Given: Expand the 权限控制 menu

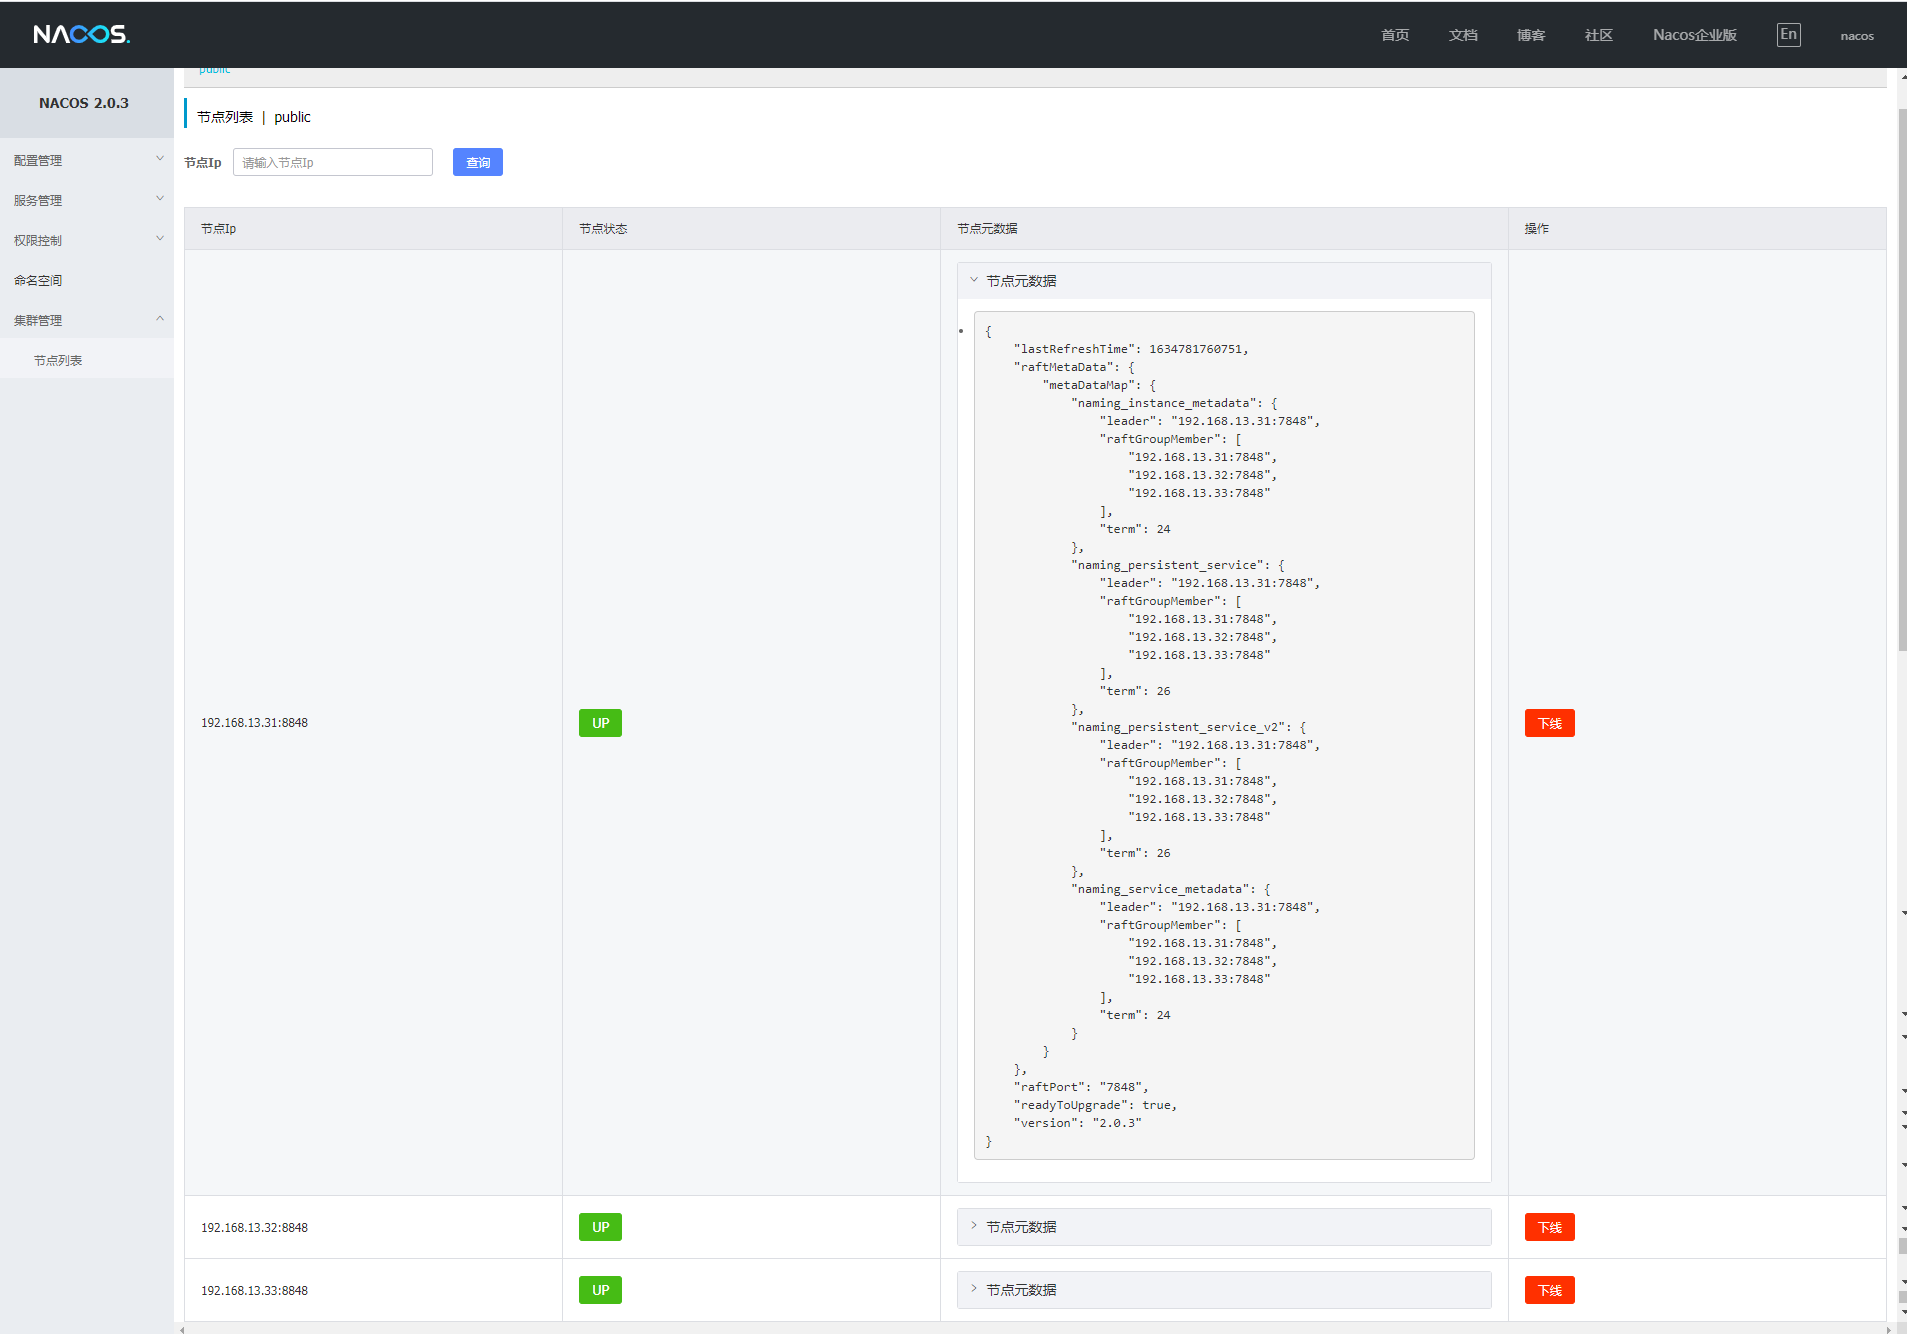Looking at the screenshot, I should pos(87,240).
